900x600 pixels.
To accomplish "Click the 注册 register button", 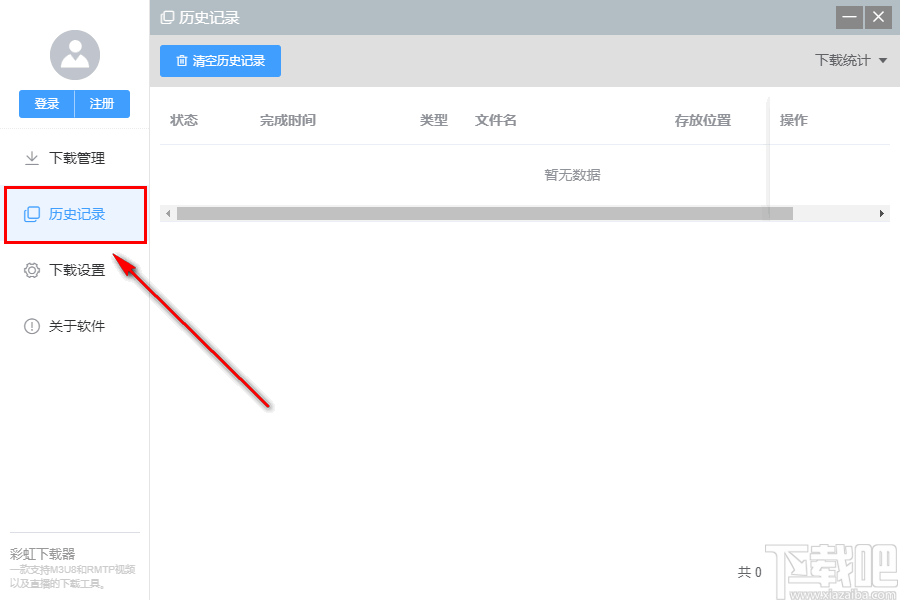I will tap(102, 103).
